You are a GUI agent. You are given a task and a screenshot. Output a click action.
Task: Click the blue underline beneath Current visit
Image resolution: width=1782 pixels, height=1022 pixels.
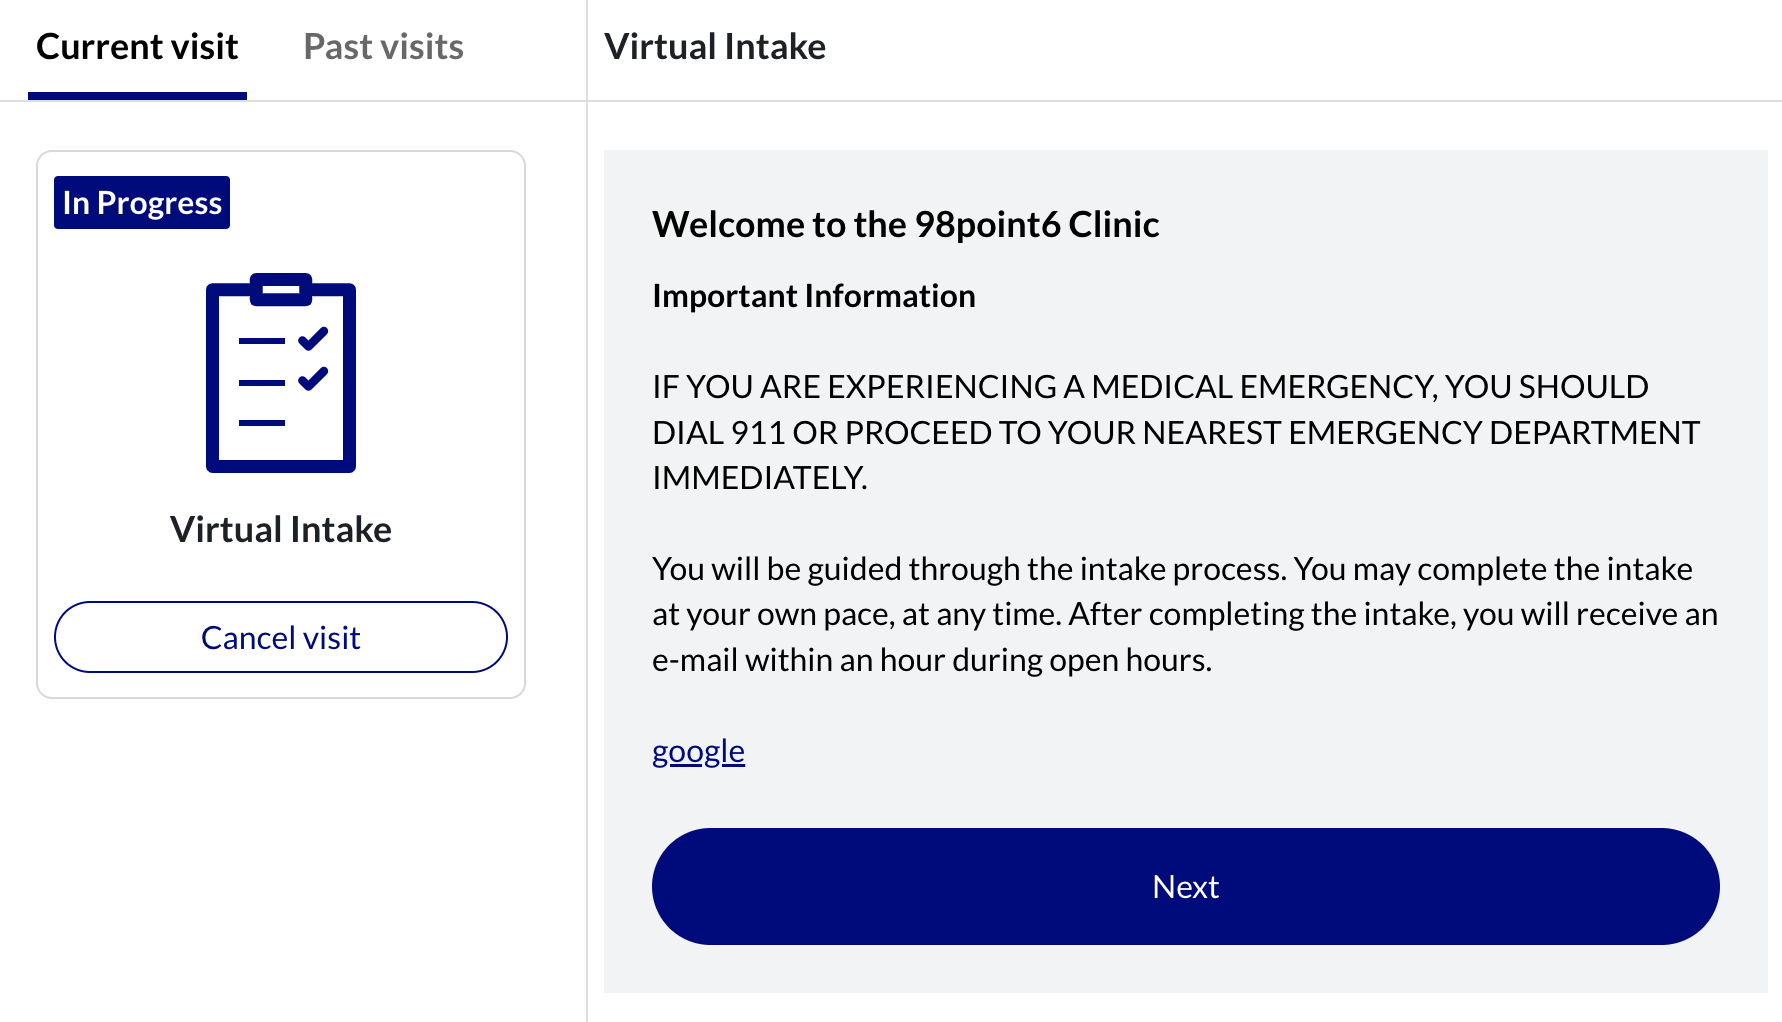click(x=137, y=96)
